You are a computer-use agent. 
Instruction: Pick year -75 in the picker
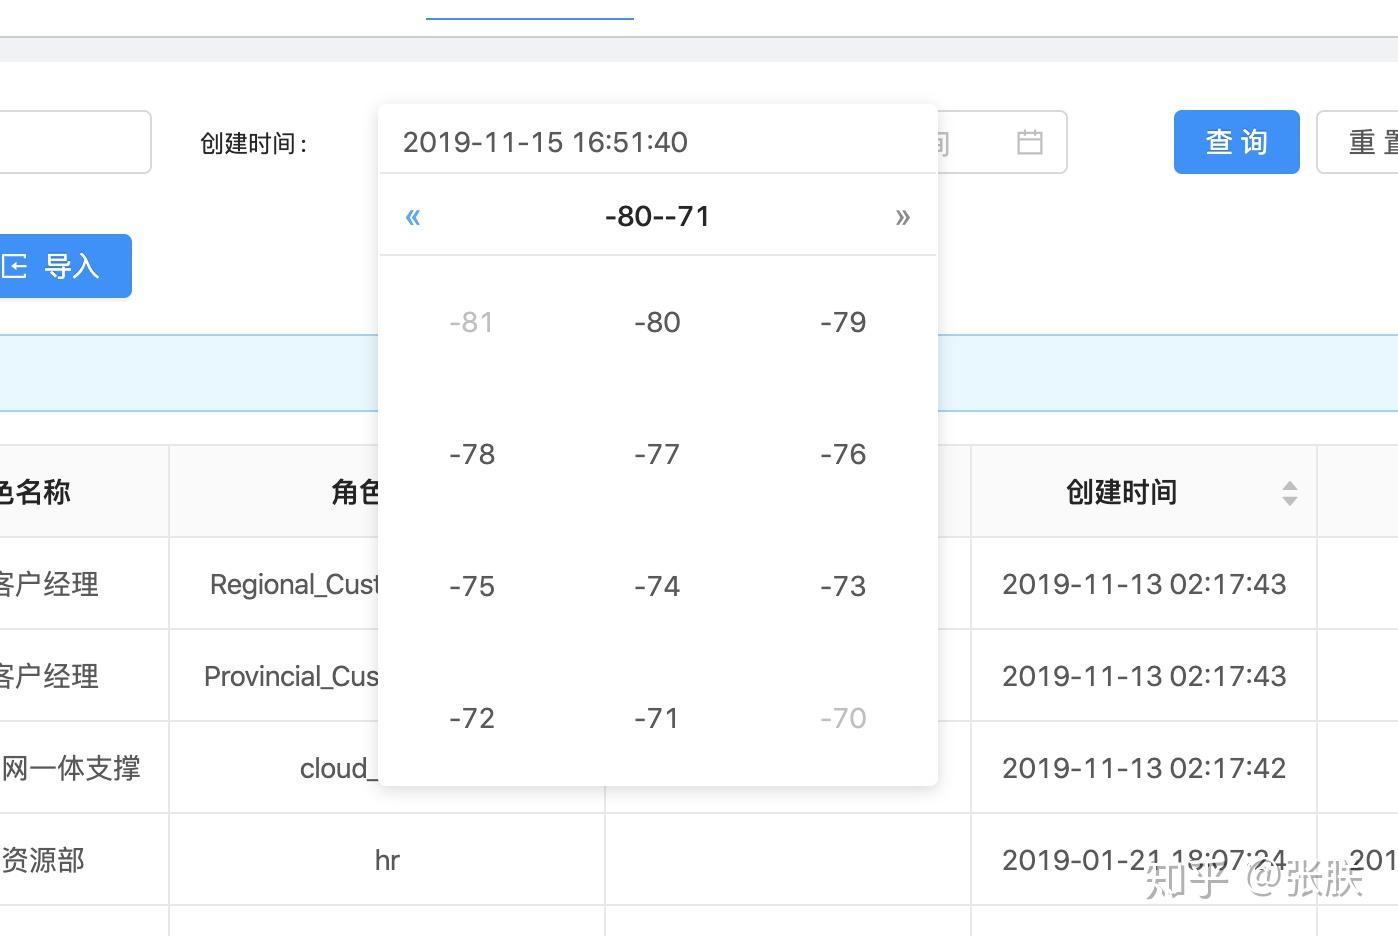coord(472,586)
